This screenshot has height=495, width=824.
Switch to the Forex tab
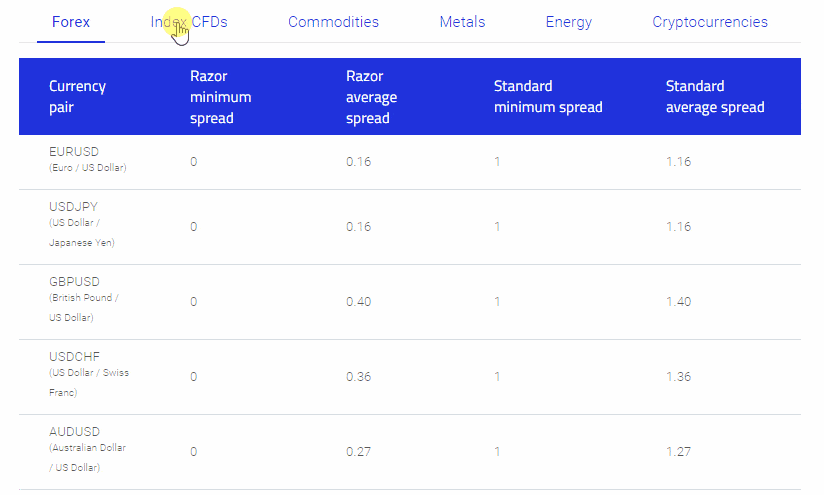pyautogui.click(x=71, y=22)
